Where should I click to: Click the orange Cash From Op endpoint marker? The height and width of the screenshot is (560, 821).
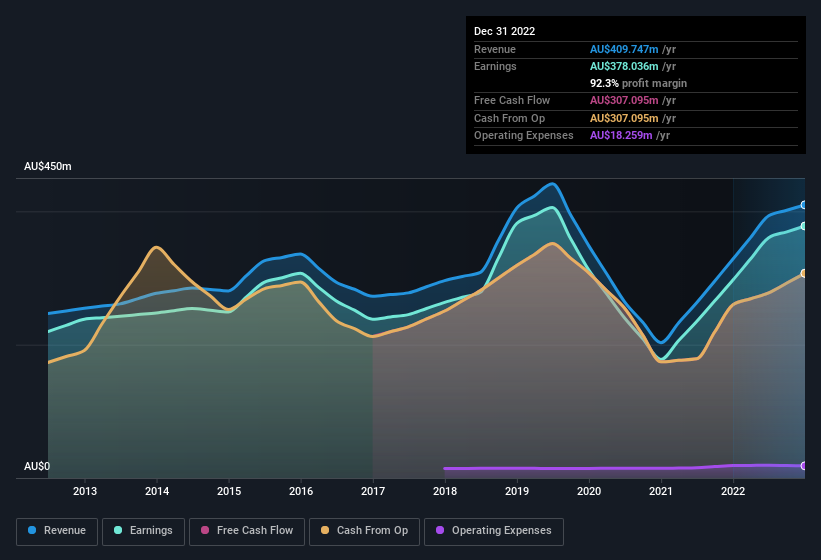point(803,273)
